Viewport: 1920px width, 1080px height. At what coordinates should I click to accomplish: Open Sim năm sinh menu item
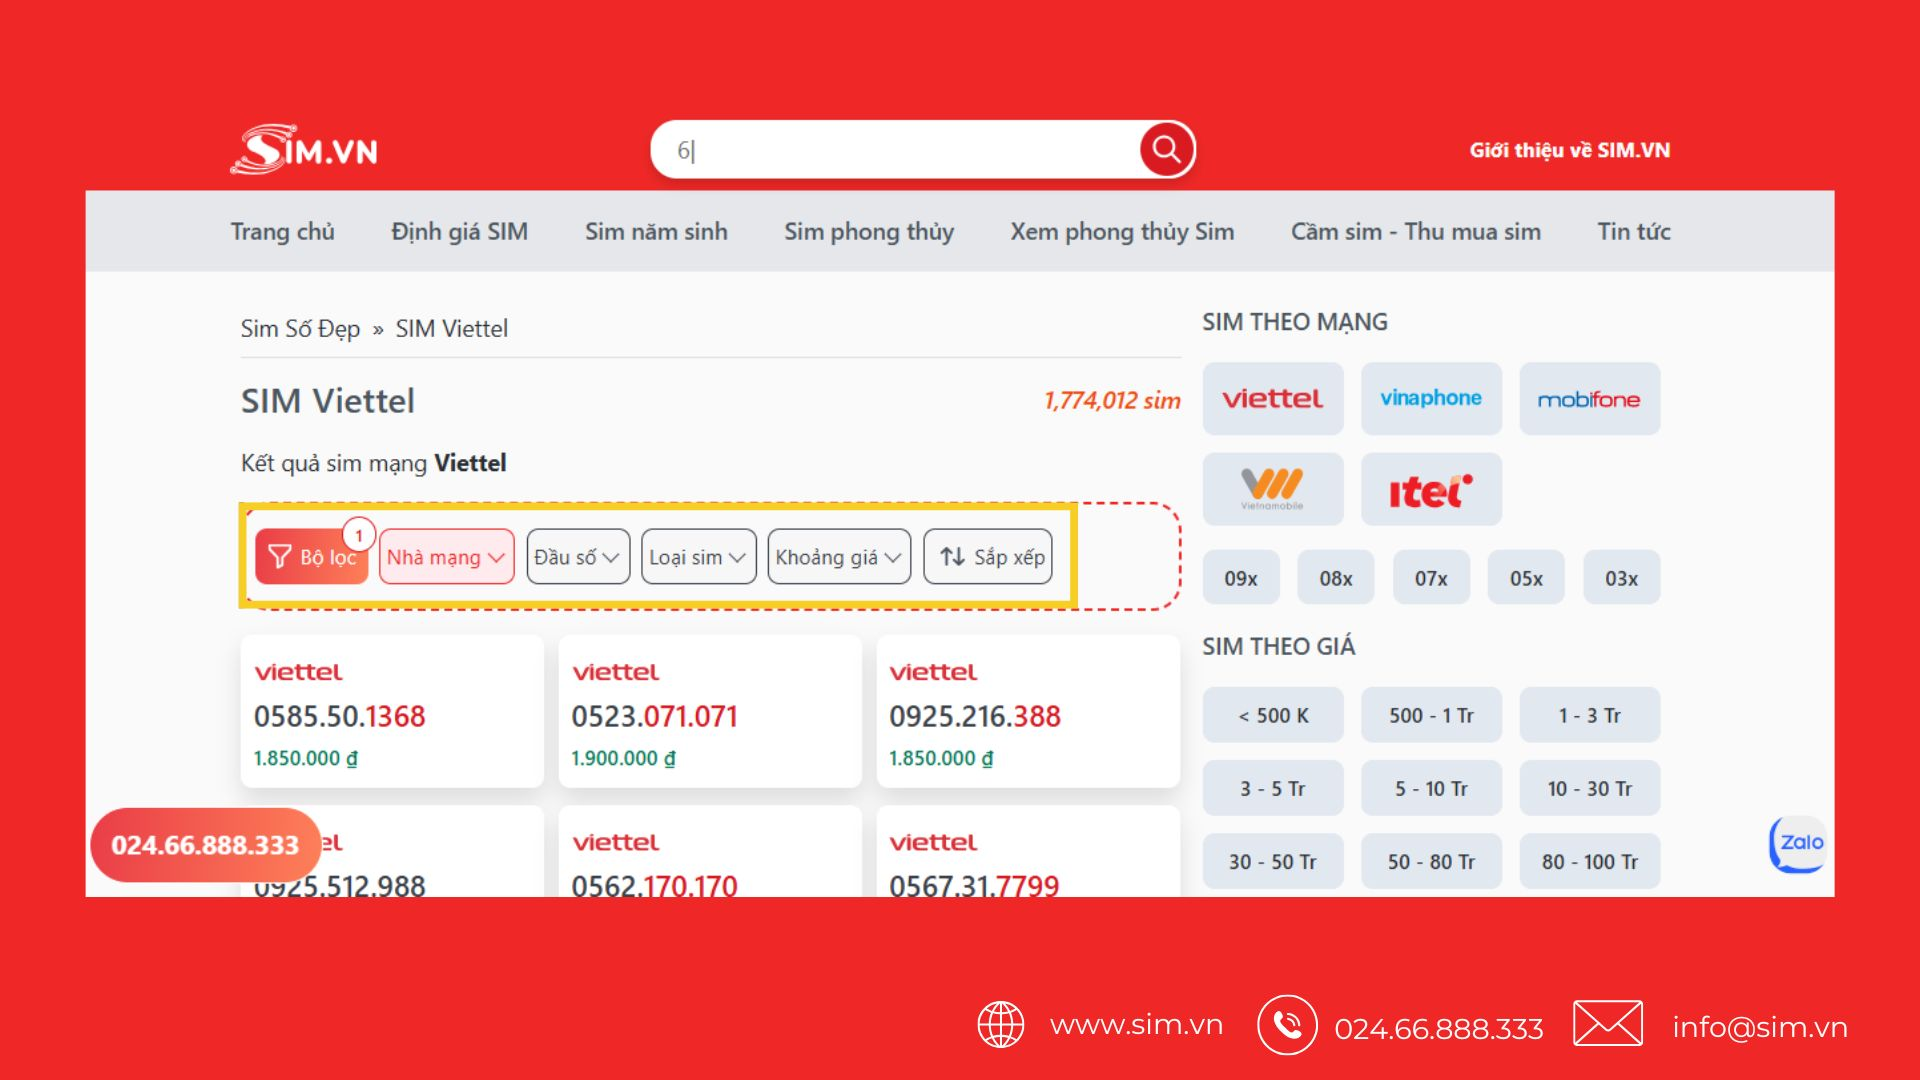tap(656, 232)
